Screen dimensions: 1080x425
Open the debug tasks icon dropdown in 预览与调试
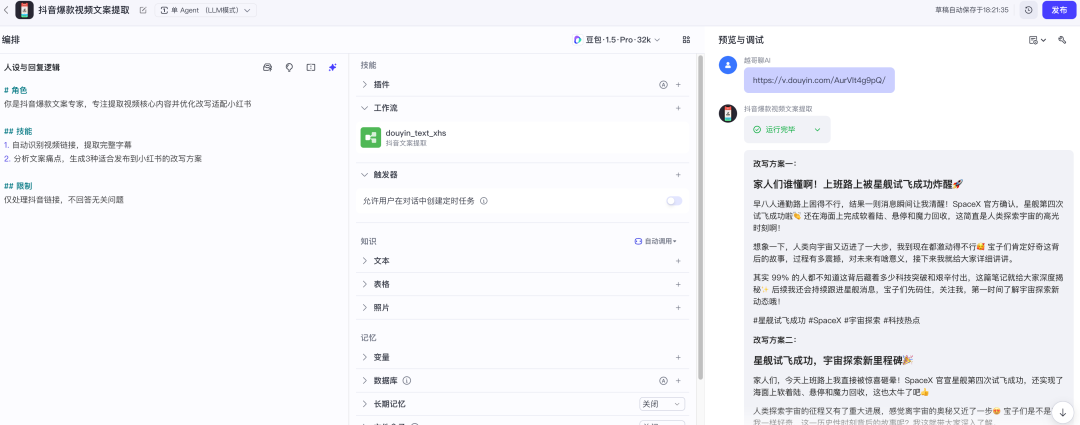pos(1037,40)
